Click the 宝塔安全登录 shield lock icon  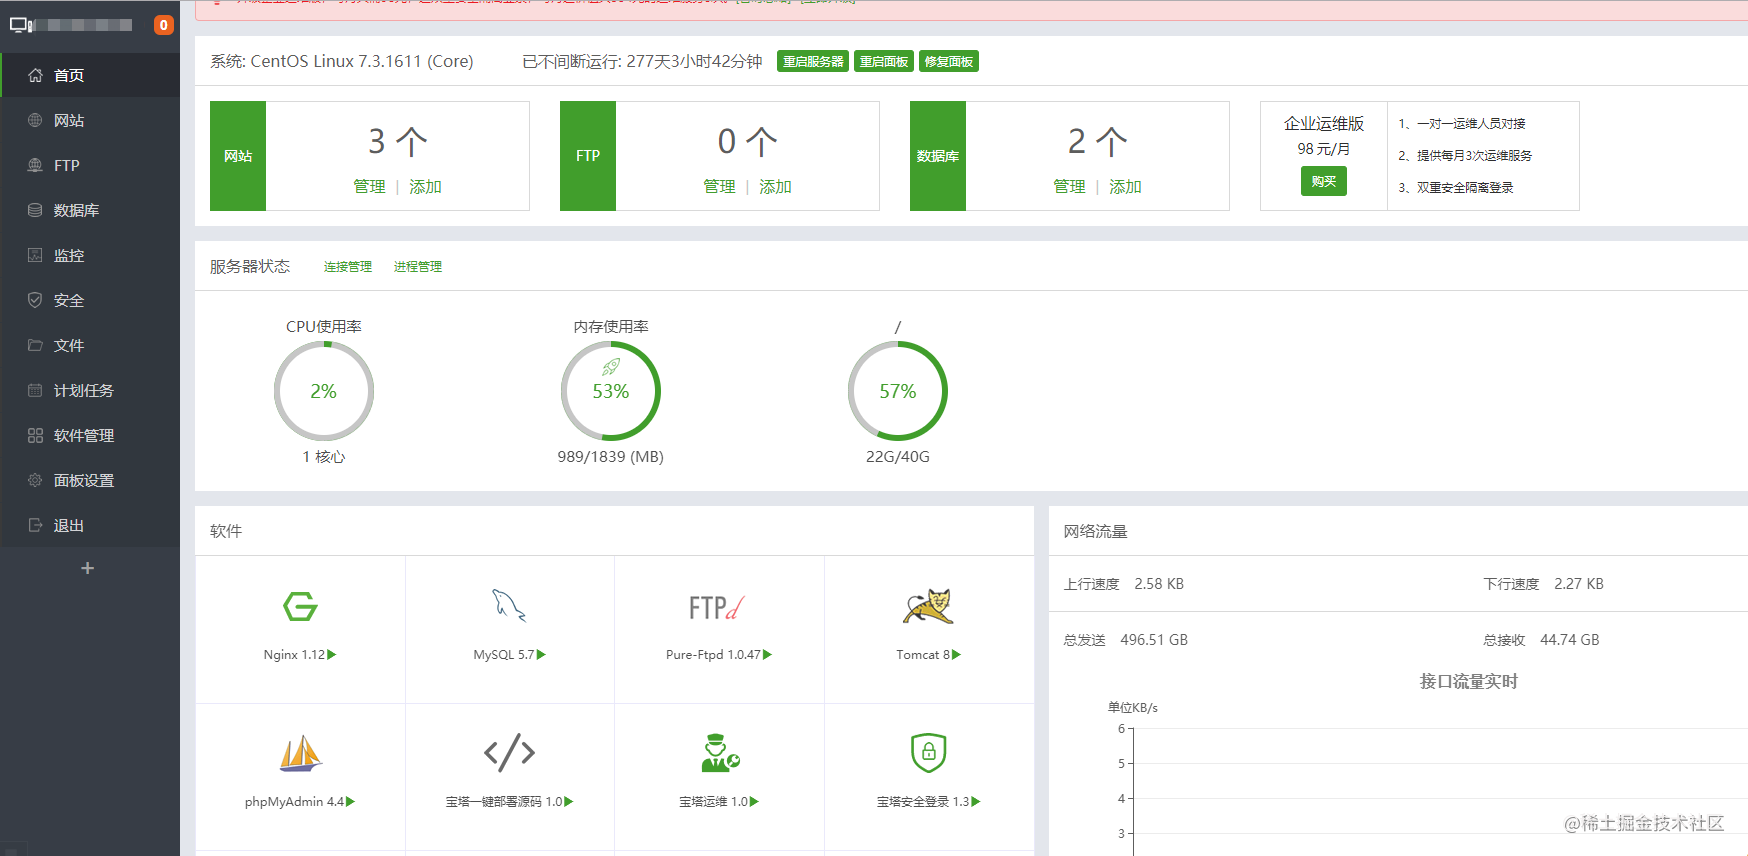(x=929, y=753)
